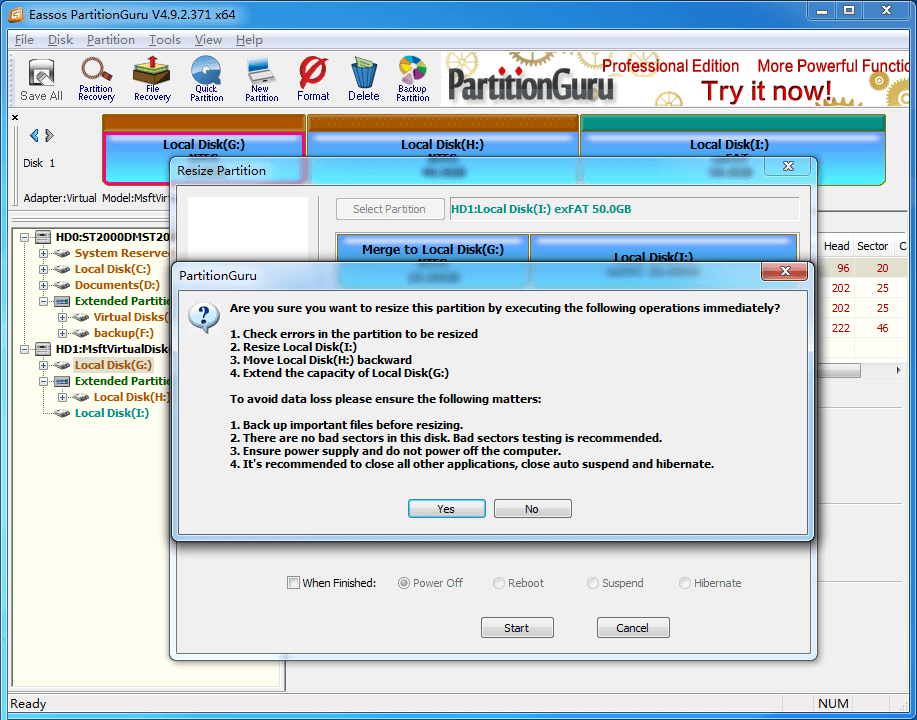Click the HD1 disk drive icon in tree

43,349
